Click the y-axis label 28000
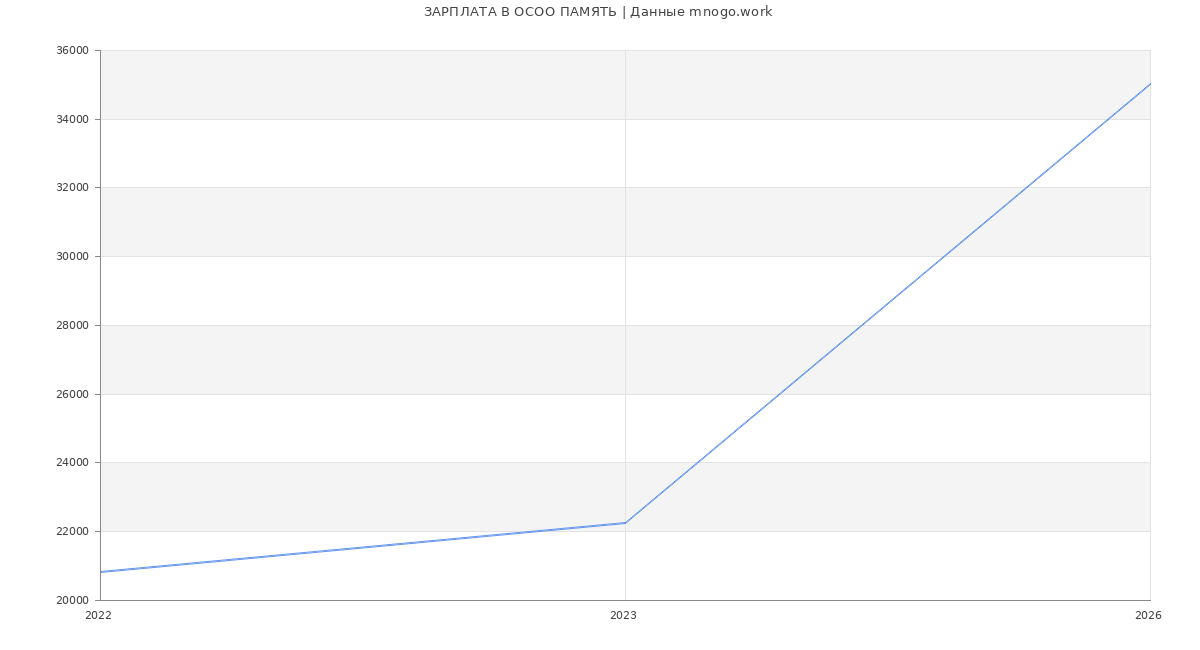The height and width of the screenshot is (650, 1200). [x=73, y=326]
